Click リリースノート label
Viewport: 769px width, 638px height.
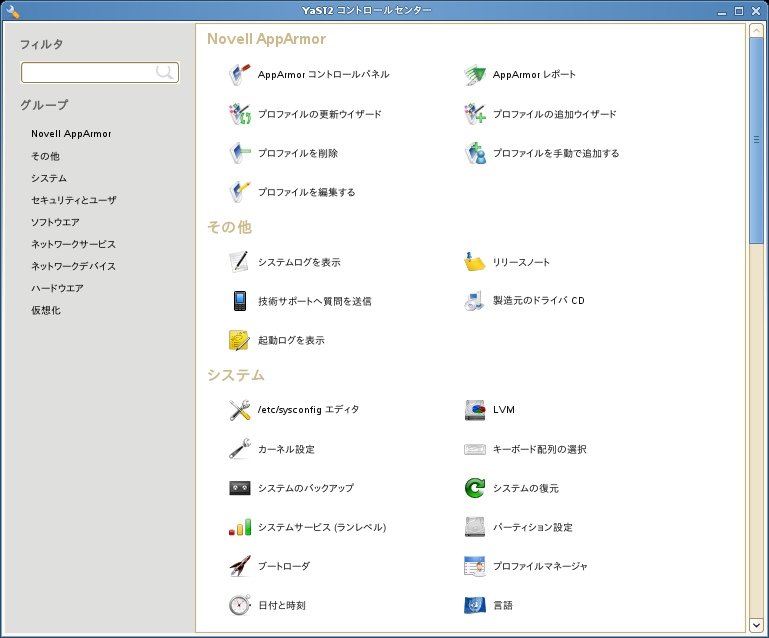coord(521,262)
